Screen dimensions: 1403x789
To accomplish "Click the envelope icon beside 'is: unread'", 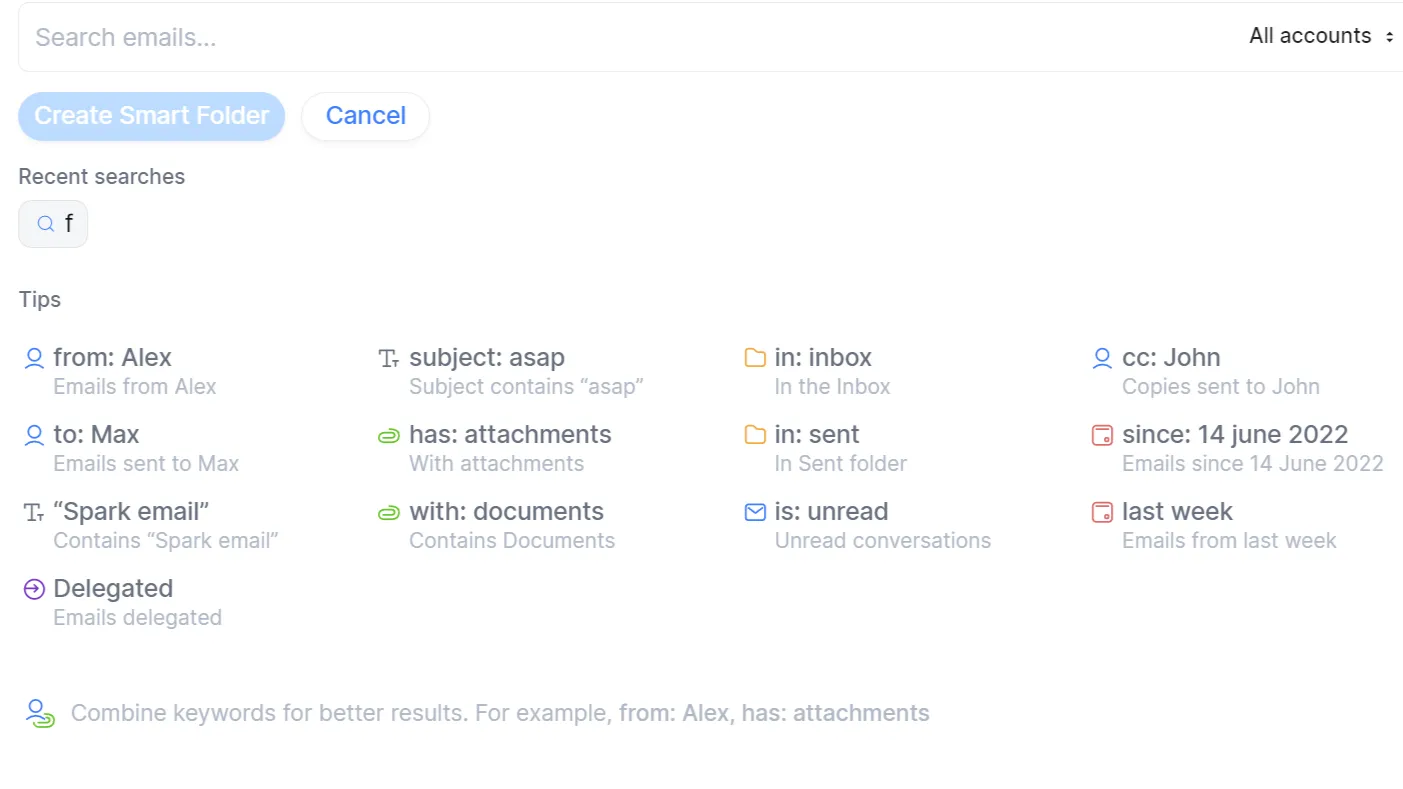I will tap(755, 512).
